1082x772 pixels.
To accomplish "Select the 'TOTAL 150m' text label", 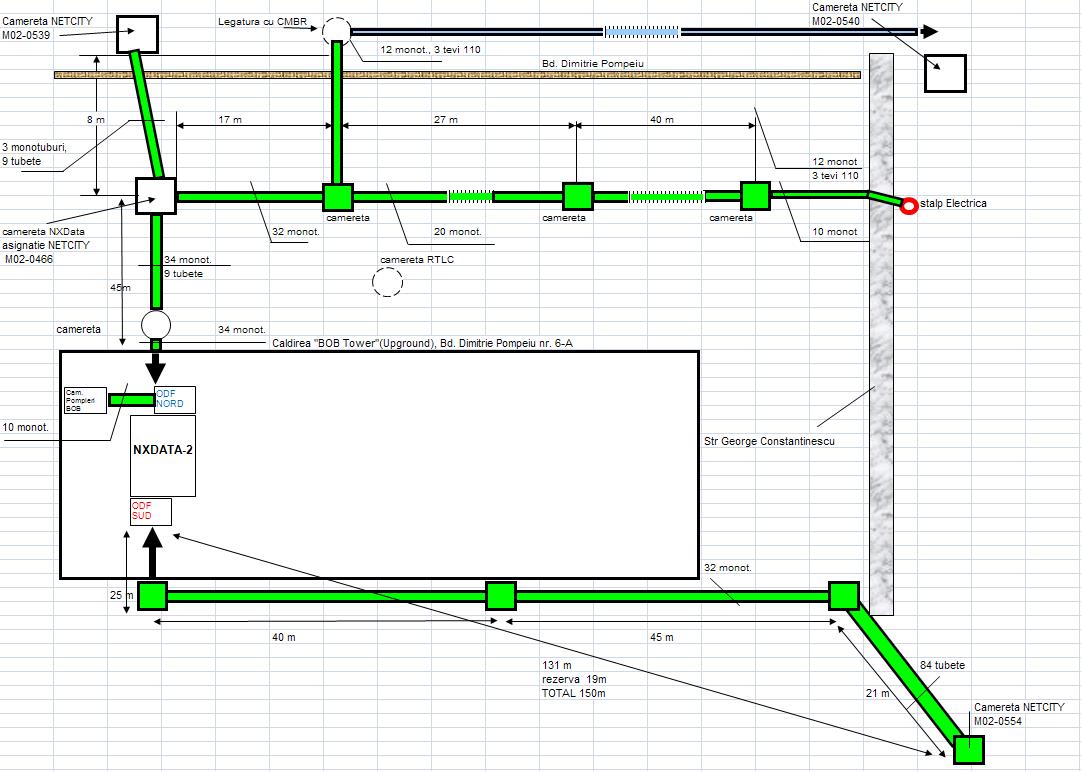I will tap(574, 693).
